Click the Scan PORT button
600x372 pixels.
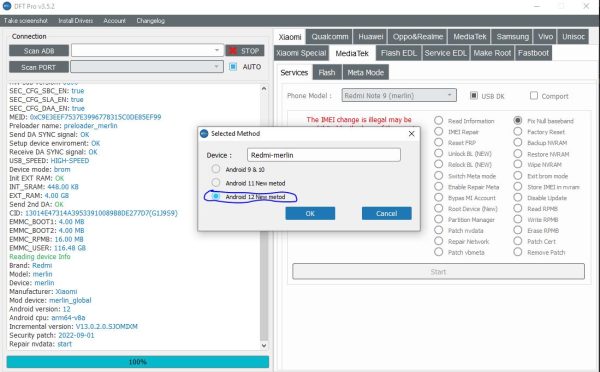click(x=39, y=67)
